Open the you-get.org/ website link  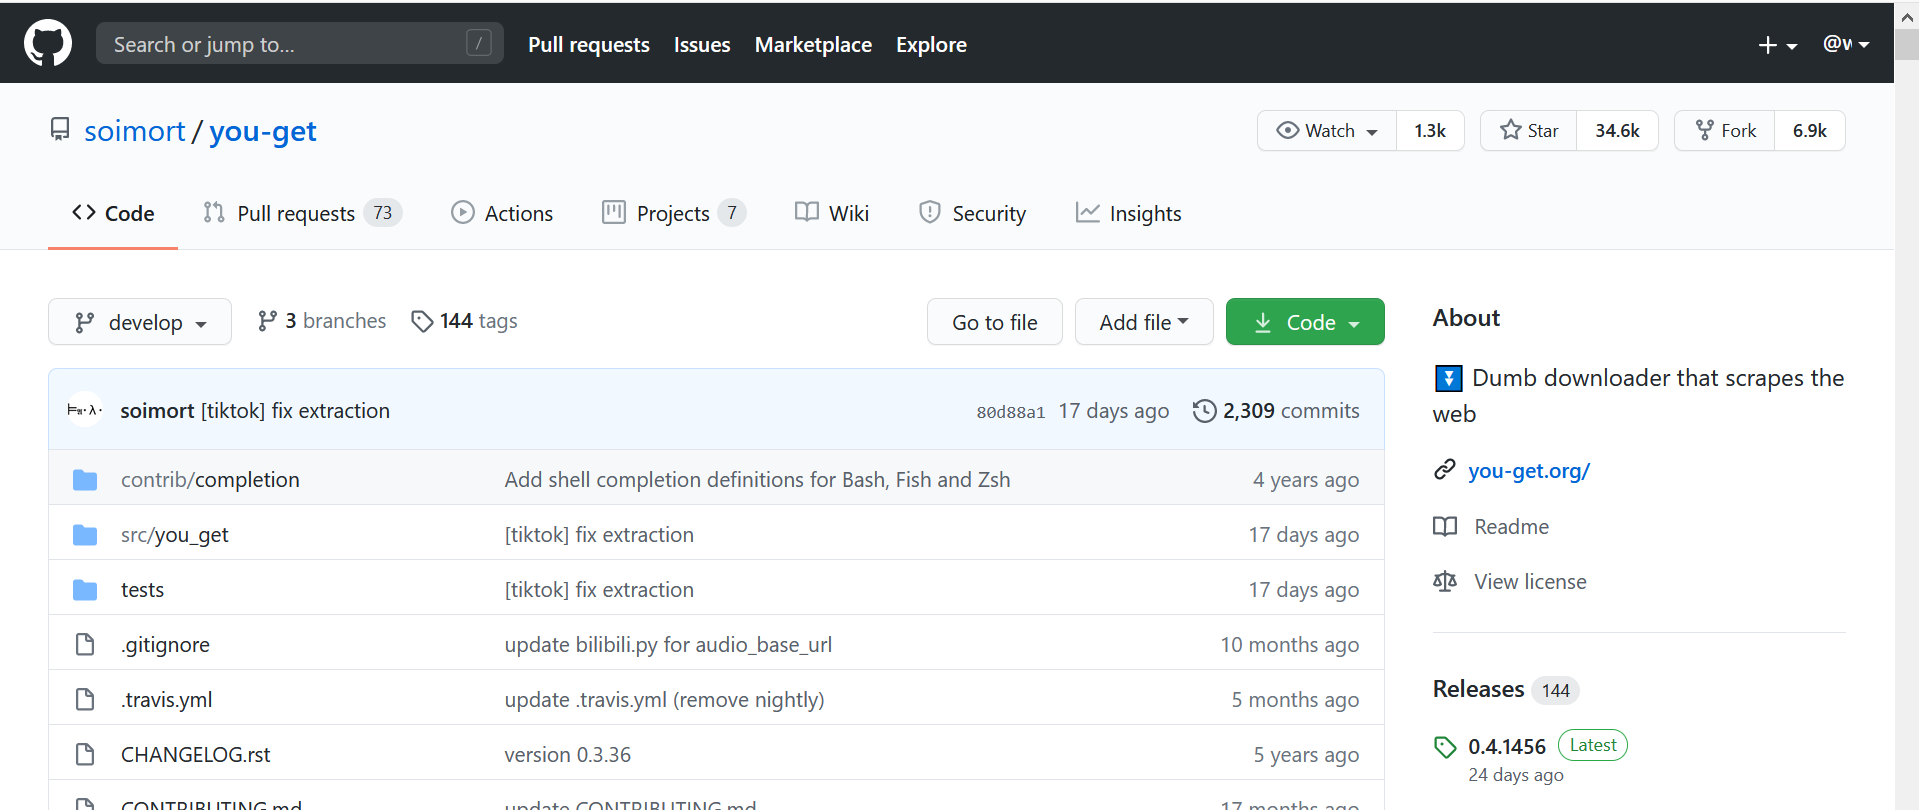[1529, 471]
